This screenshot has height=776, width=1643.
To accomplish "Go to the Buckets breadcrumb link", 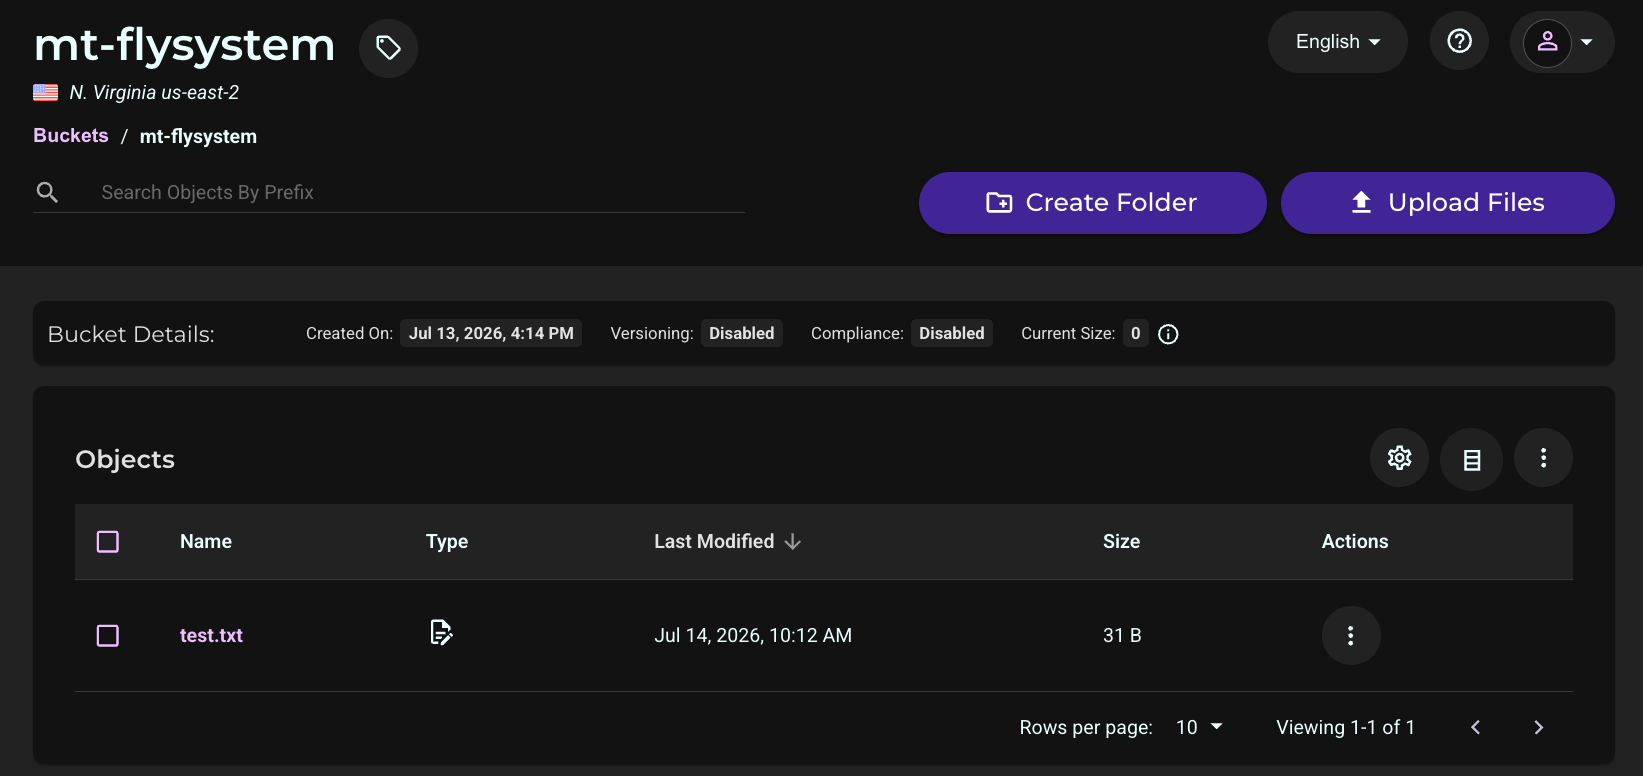I will (x=71, y=136).
